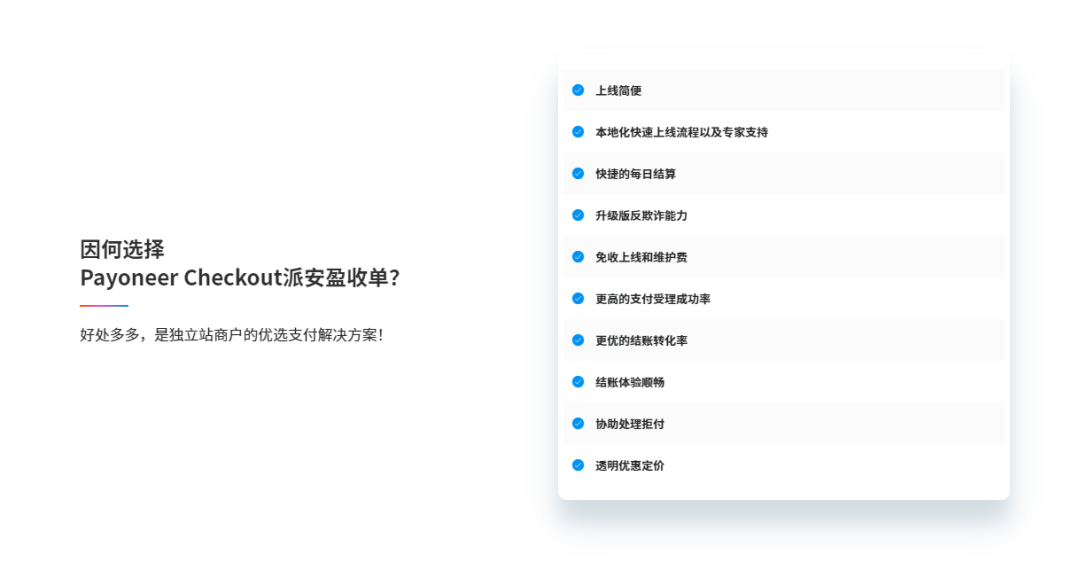Select the text 结账体验顺畅

pyautogui.click(x=630, y=382)
